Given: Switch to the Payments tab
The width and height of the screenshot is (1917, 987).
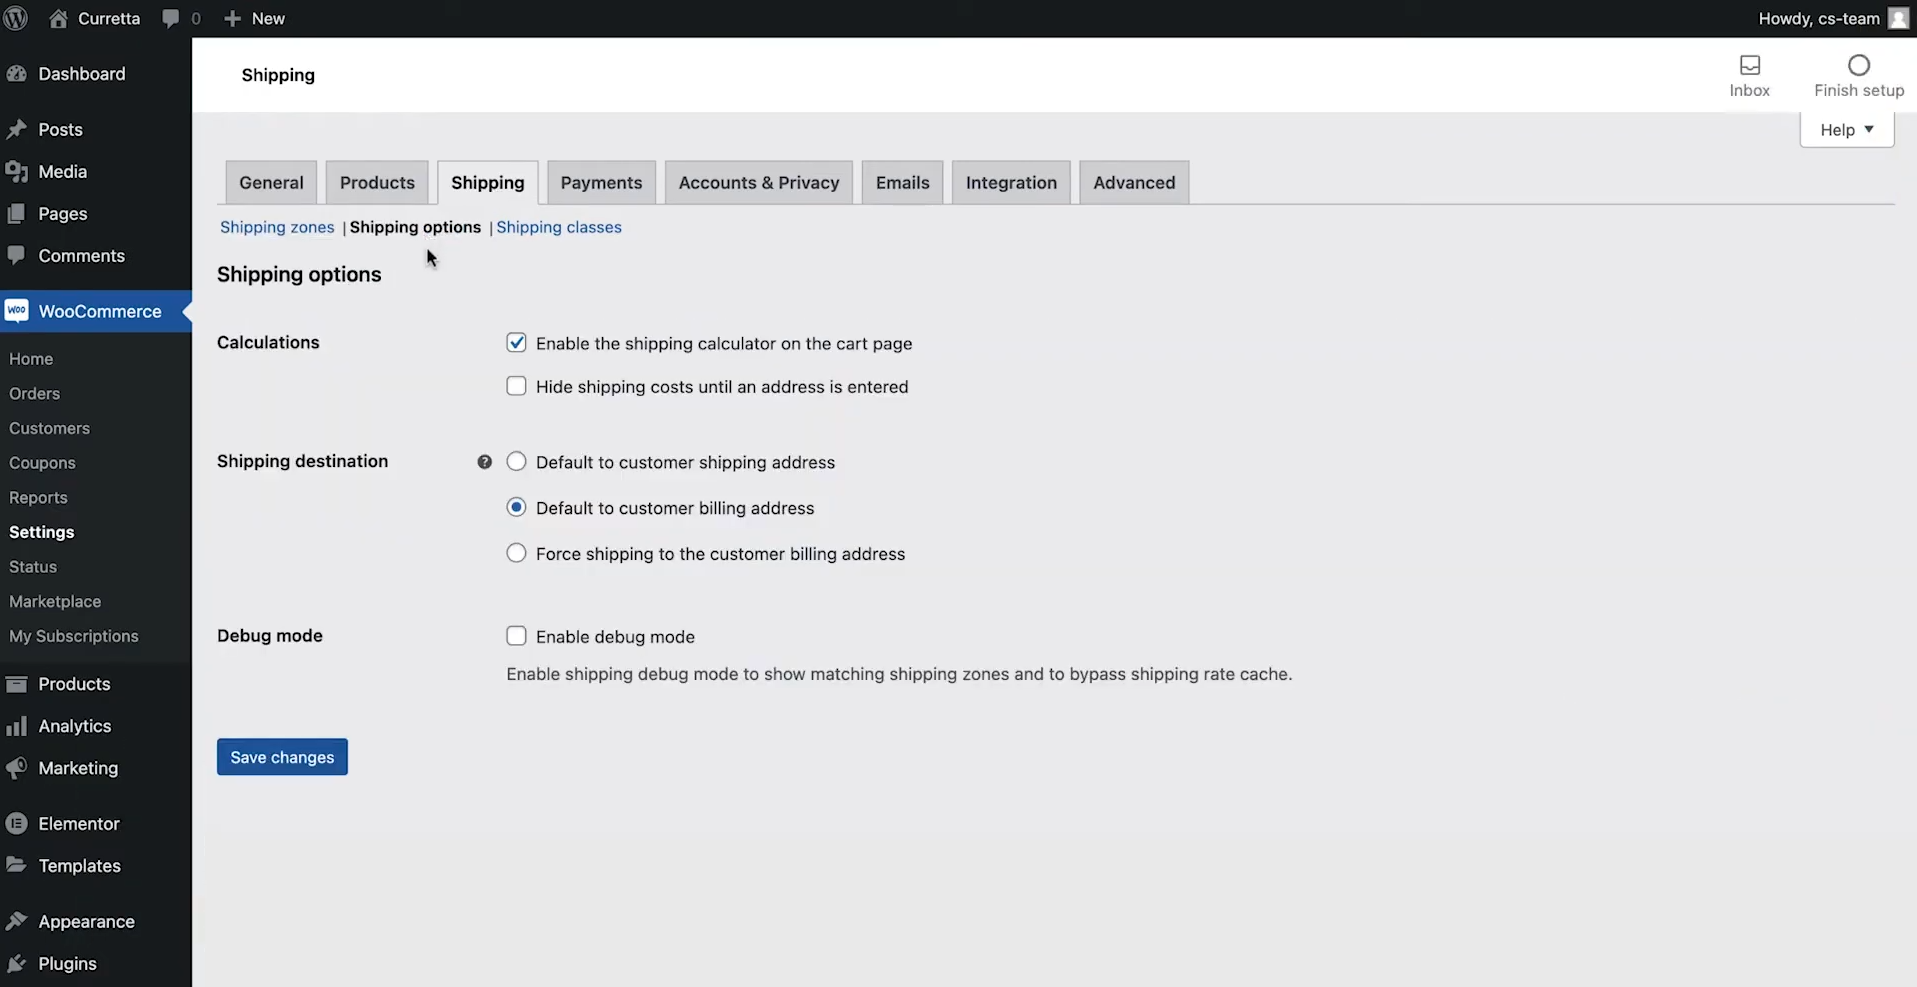Looking at the screenshot, I should [601, 183].
